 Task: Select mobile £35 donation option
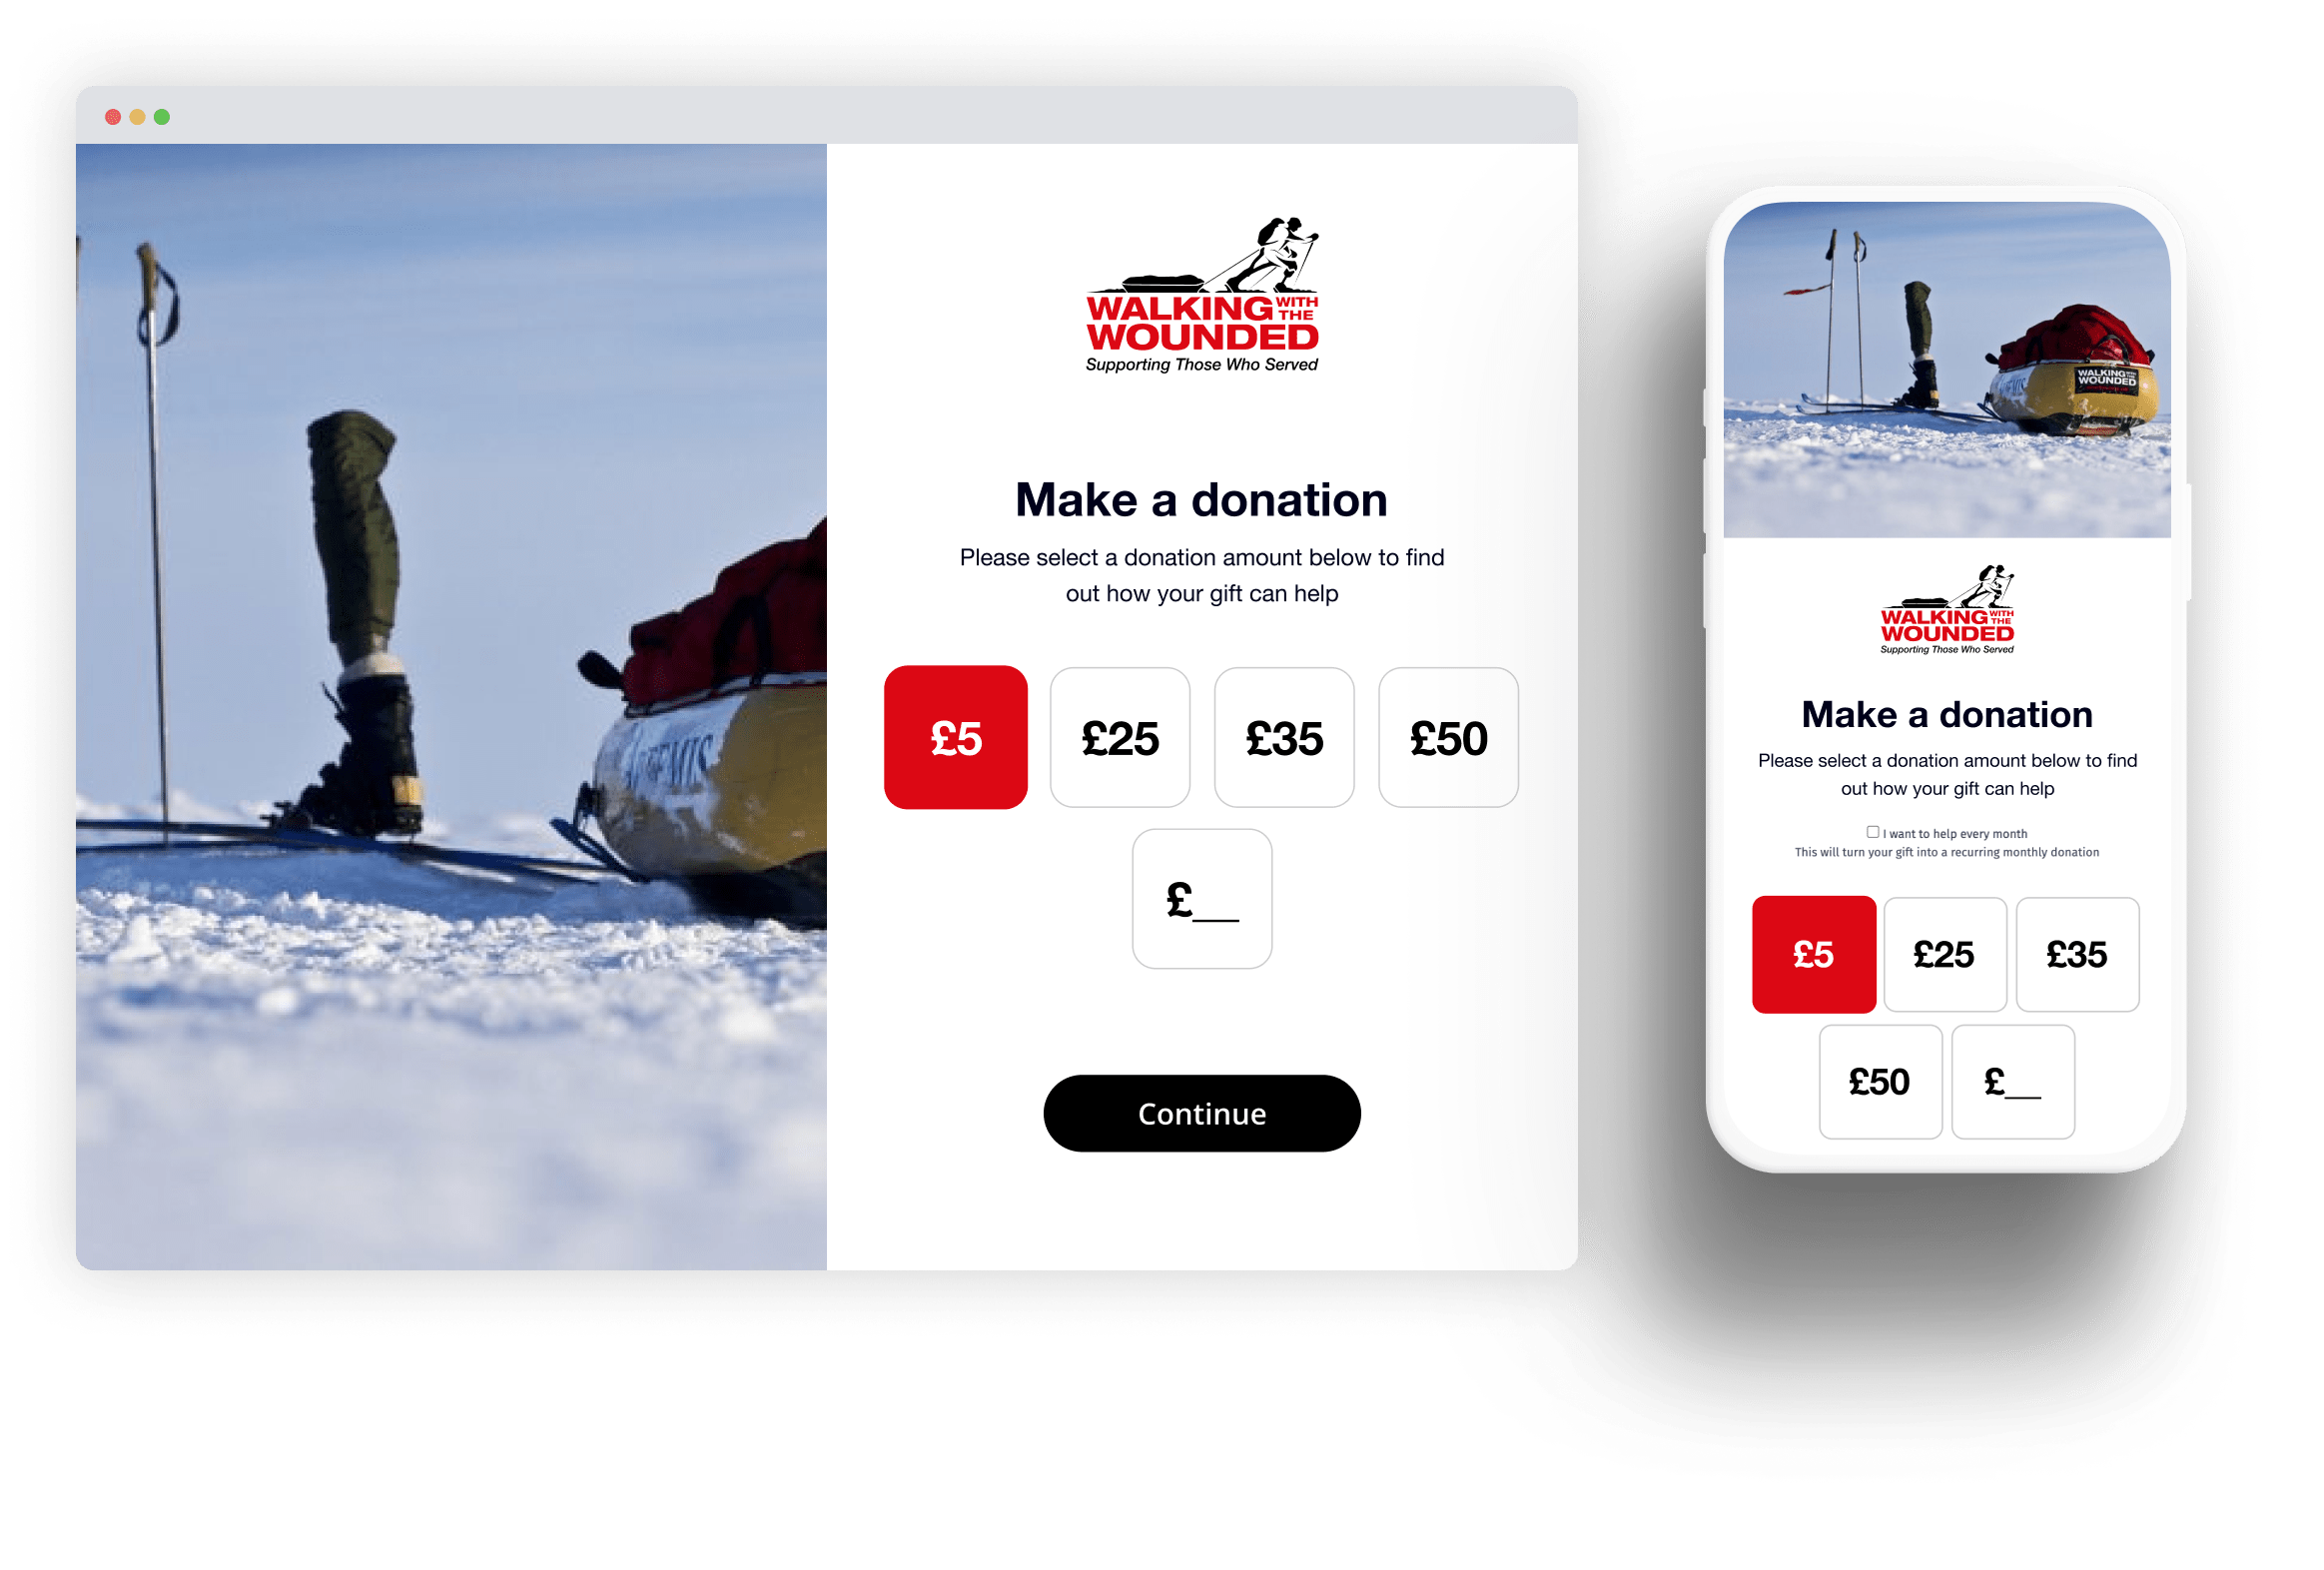(2077, 953)
